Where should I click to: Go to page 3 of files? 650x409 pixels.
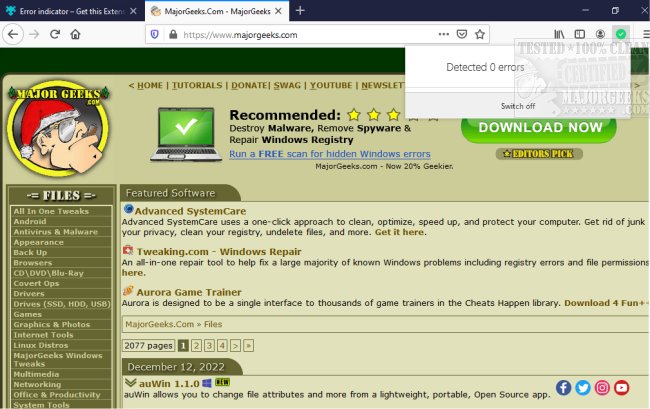coord(209,346)
